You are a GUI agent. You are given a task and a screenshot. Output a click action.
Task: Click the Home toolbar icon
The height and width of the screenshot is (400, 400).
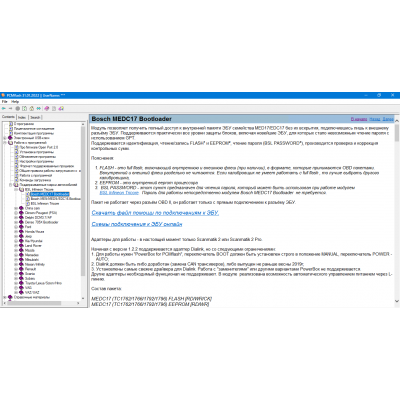click(32, 108)
